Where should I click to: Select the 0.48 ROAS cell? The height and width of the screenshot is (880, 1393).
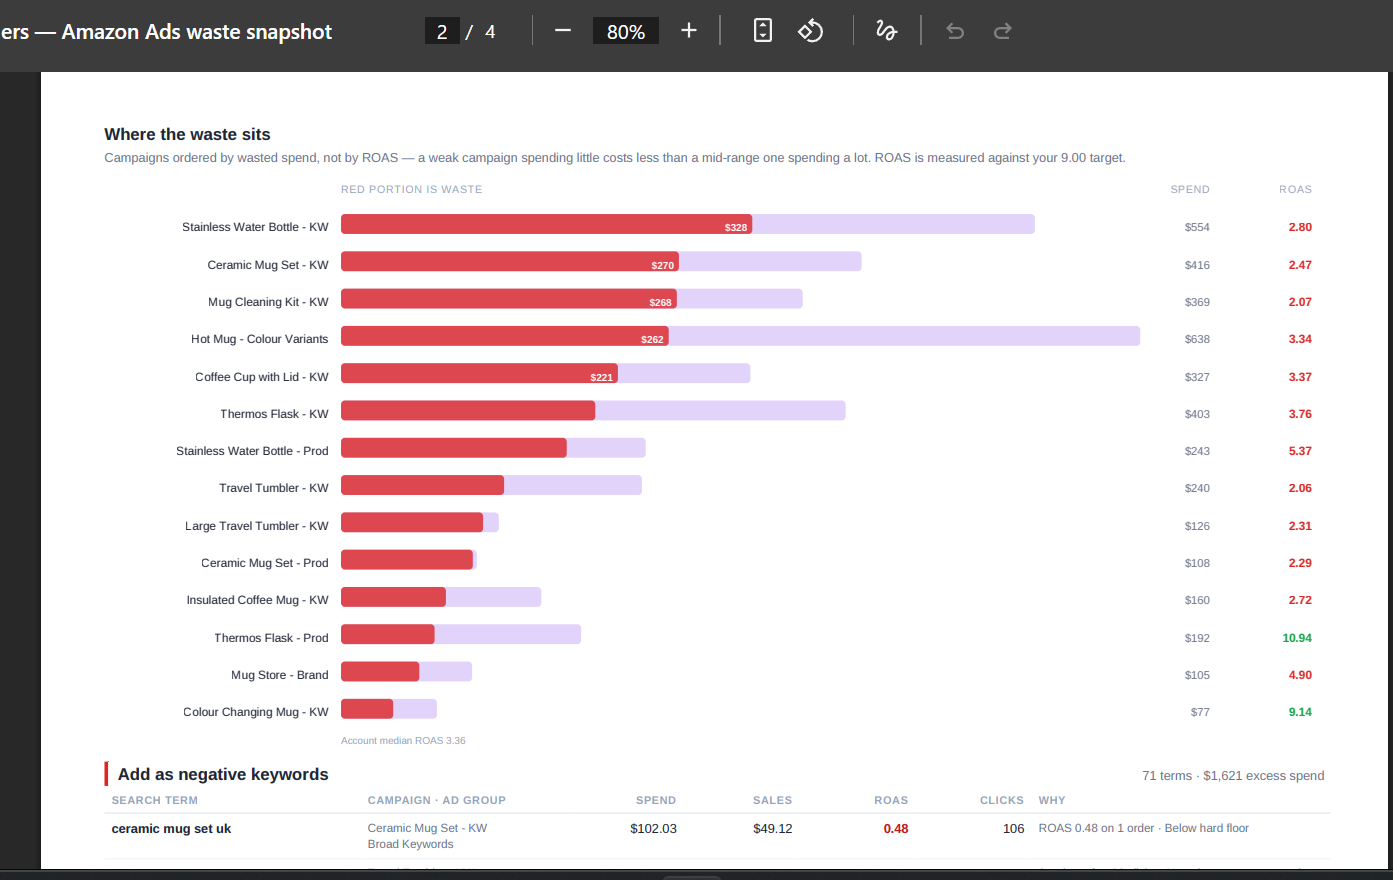[896, 828]
